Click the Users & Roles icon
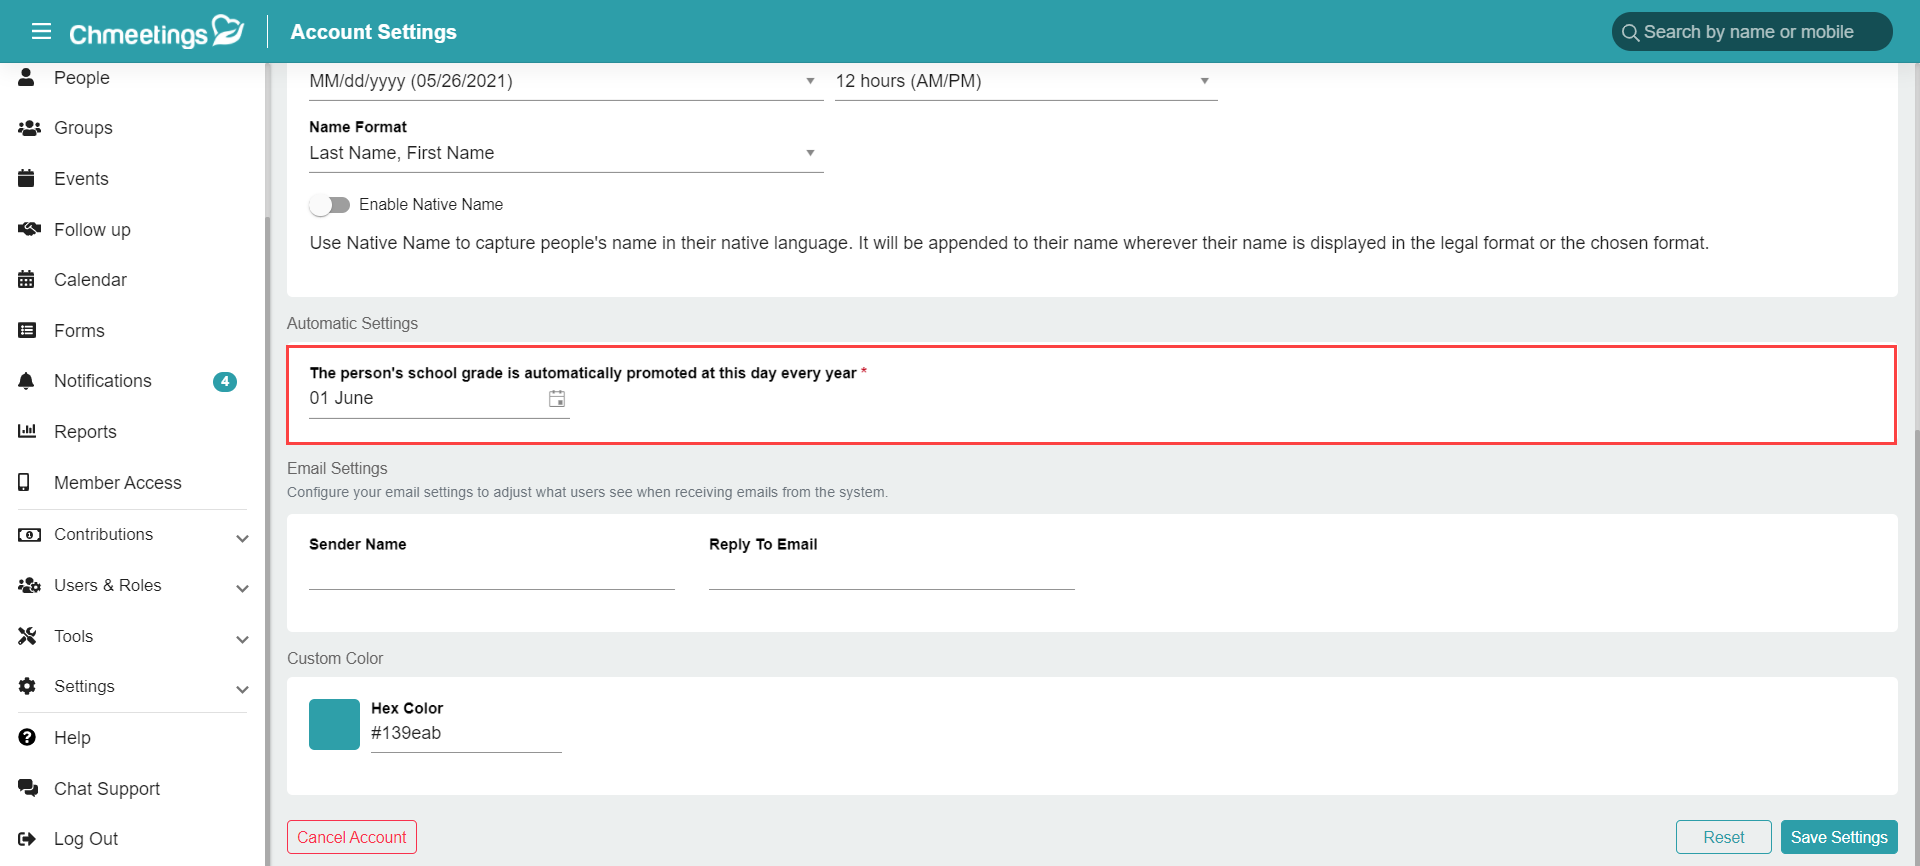Image resolution: width=1920 pixels, height=866 pixels. pyautogui.click(x=29, y=585)
